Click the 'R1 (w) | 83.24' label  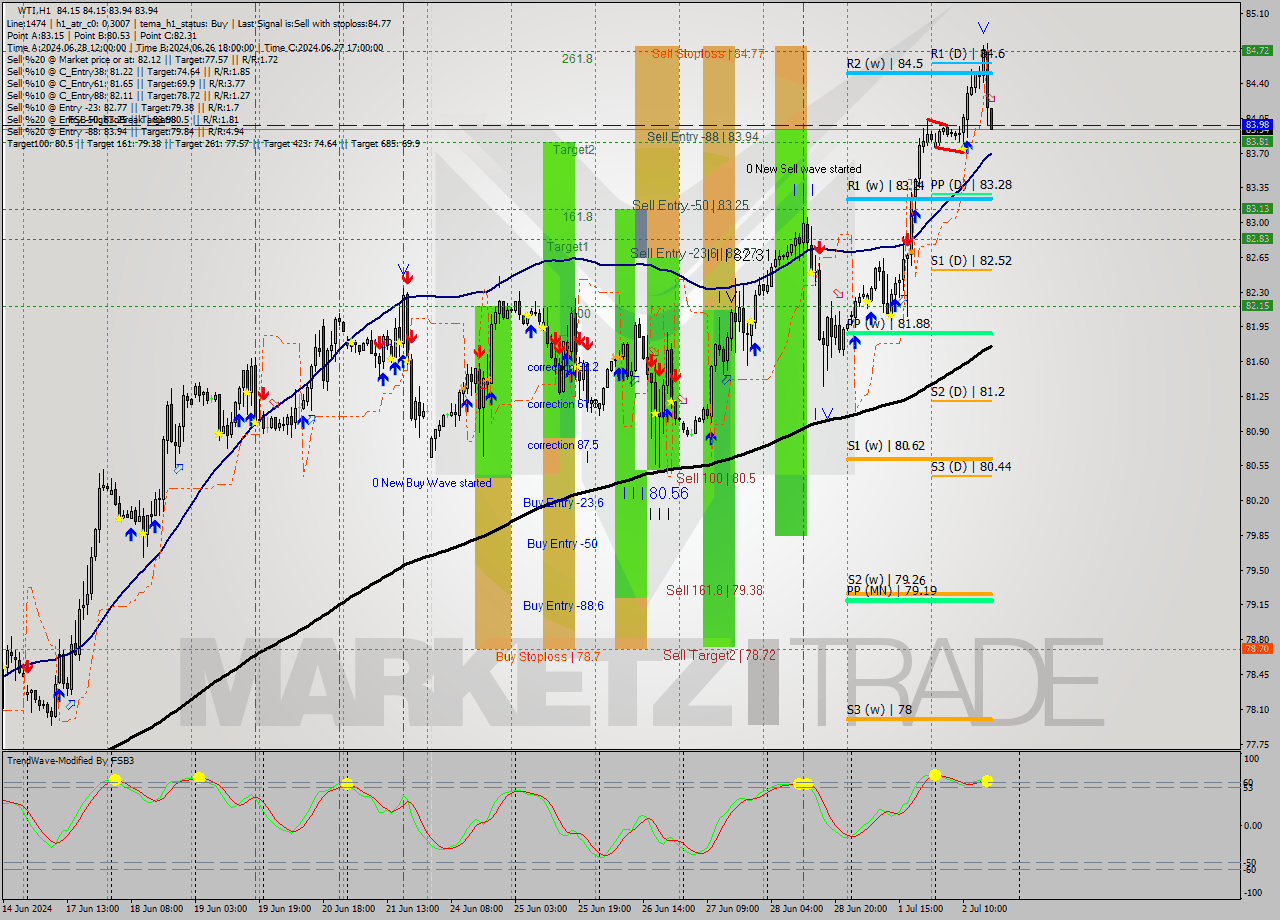click(884, 186)
